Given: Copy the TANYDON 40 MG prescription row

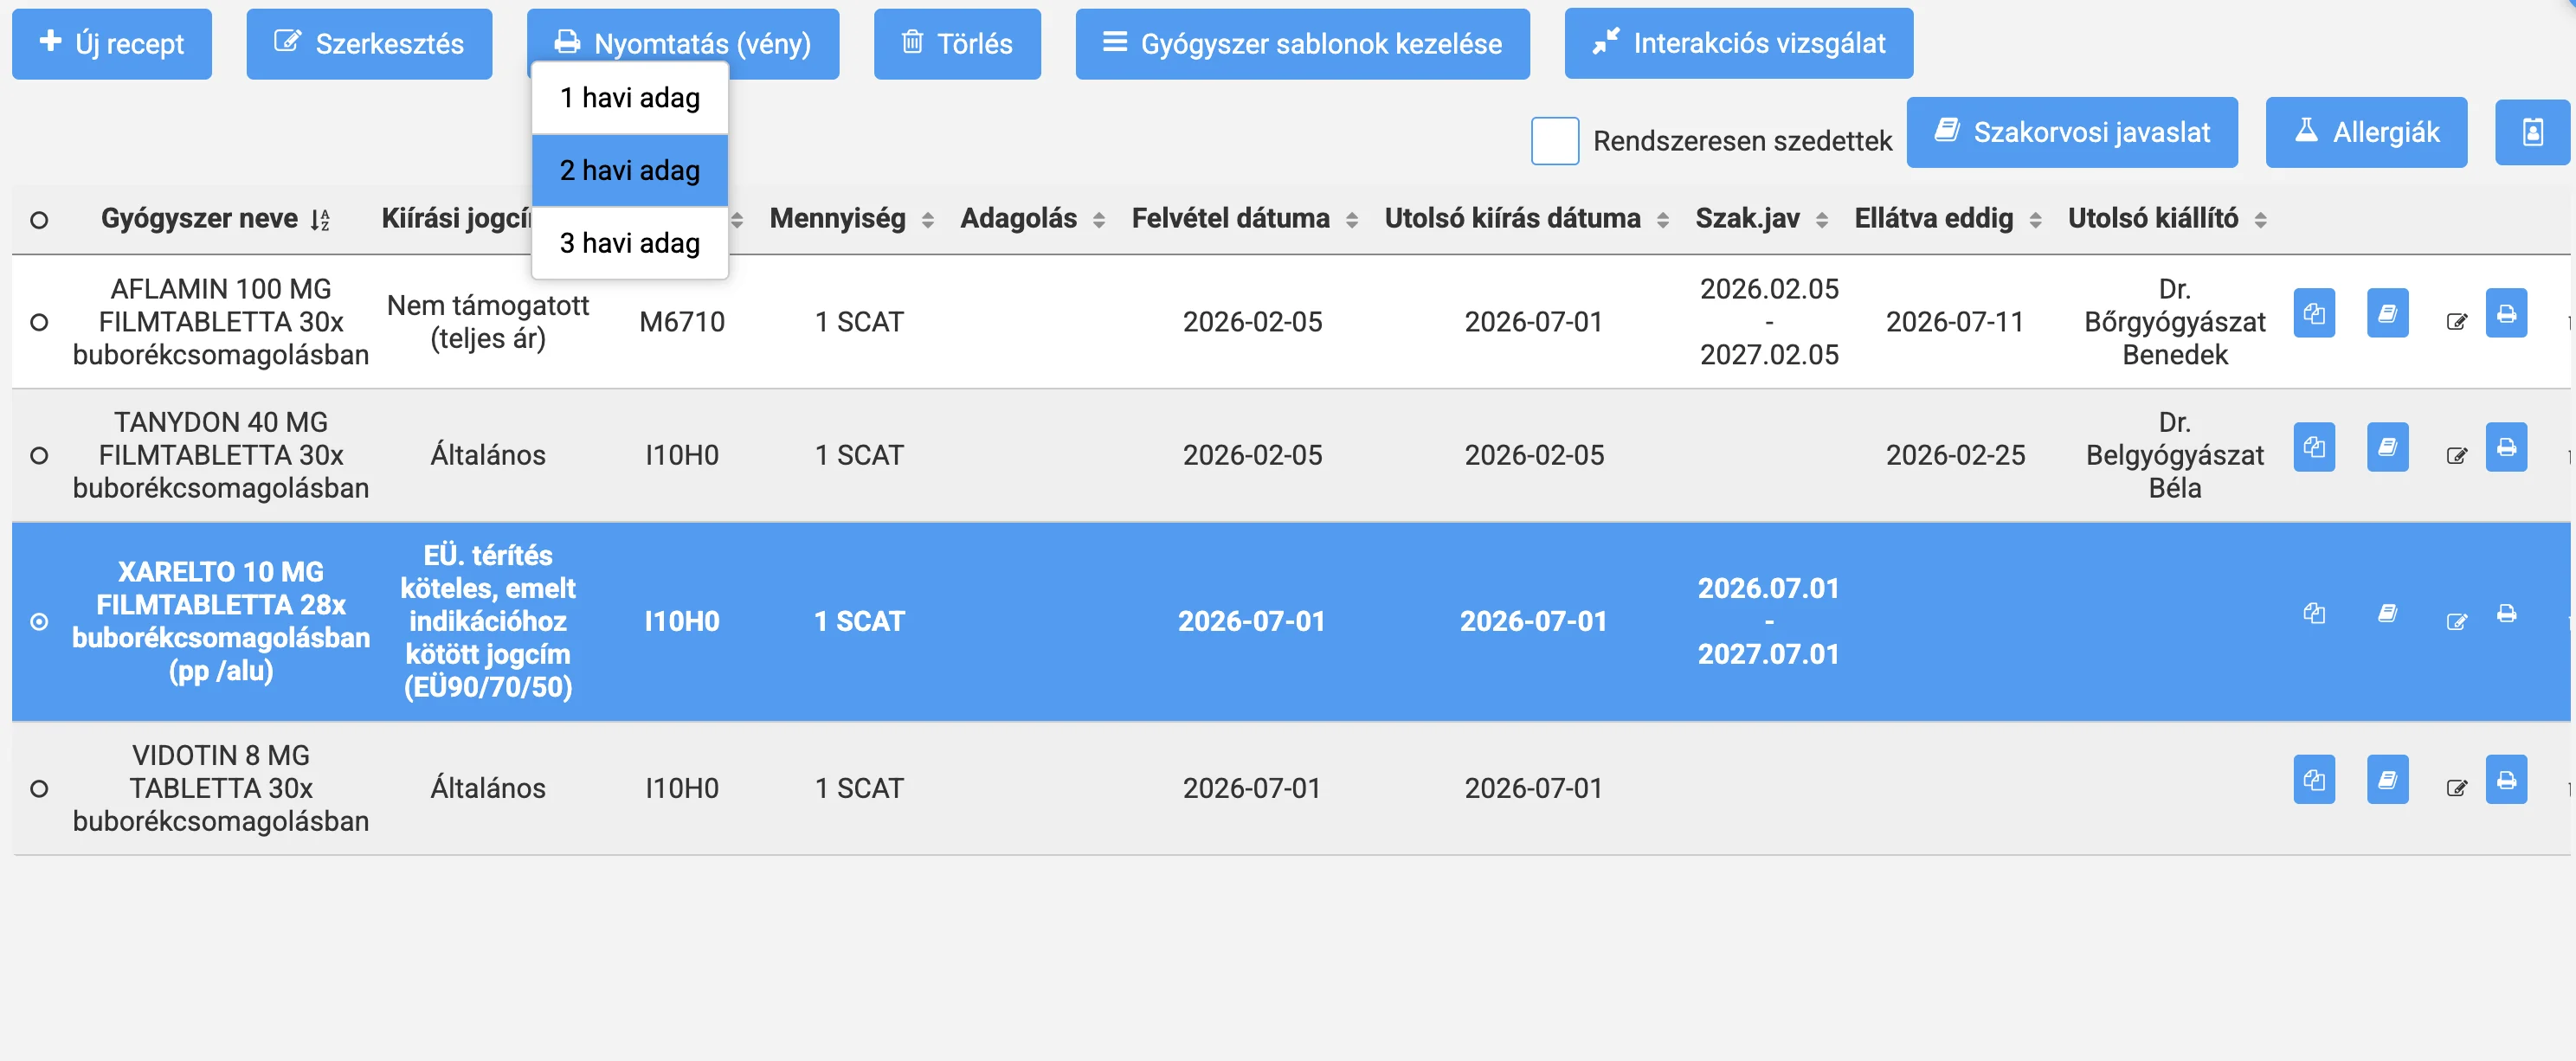Looking at the screenshot, I should point(2313,447).
